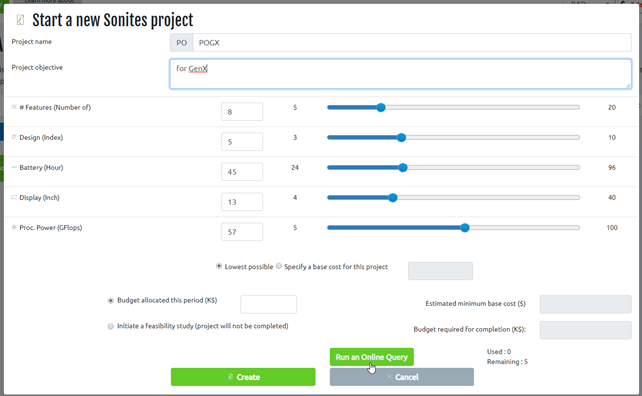Click the Estimated minimum base cost field
The width and height of the screenshot is (642, 396).
click(x=585, y=304)
